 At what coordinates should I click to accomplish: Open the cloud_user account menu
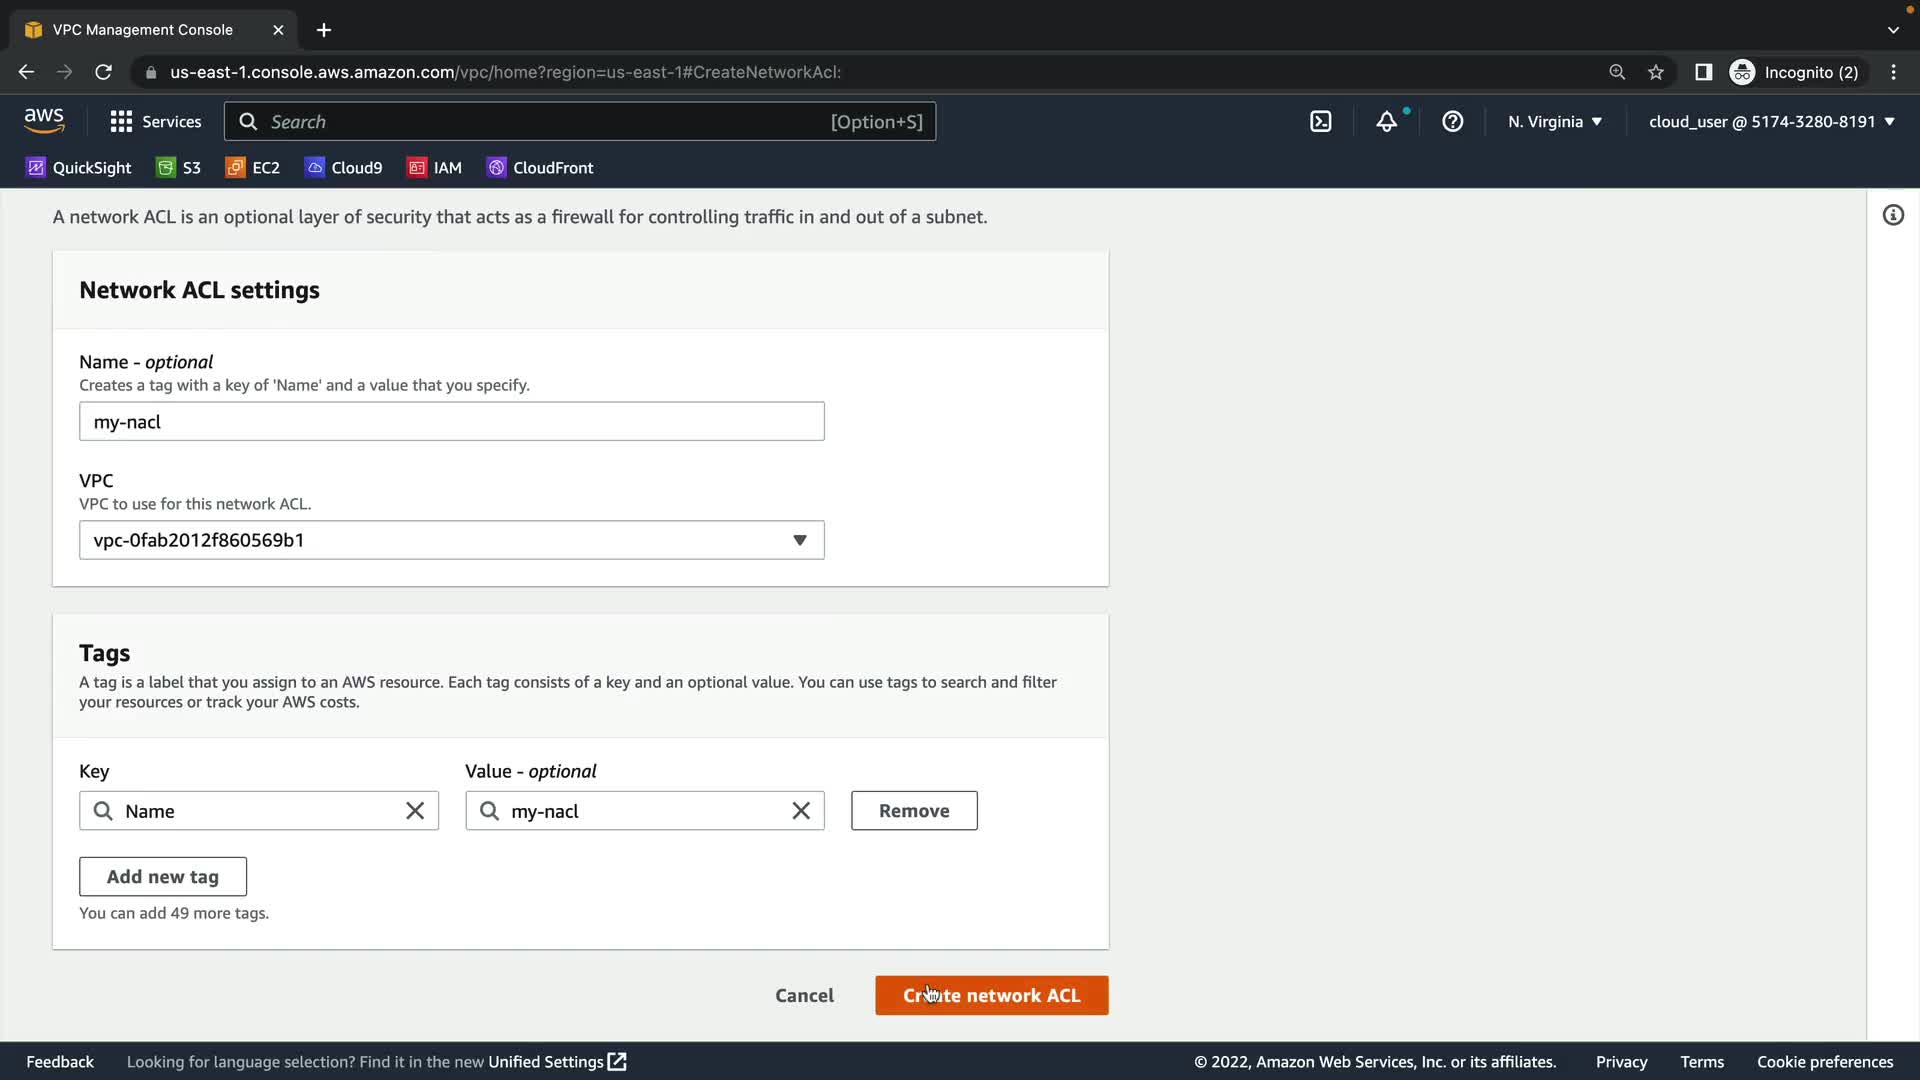(x=1771, y=122)
